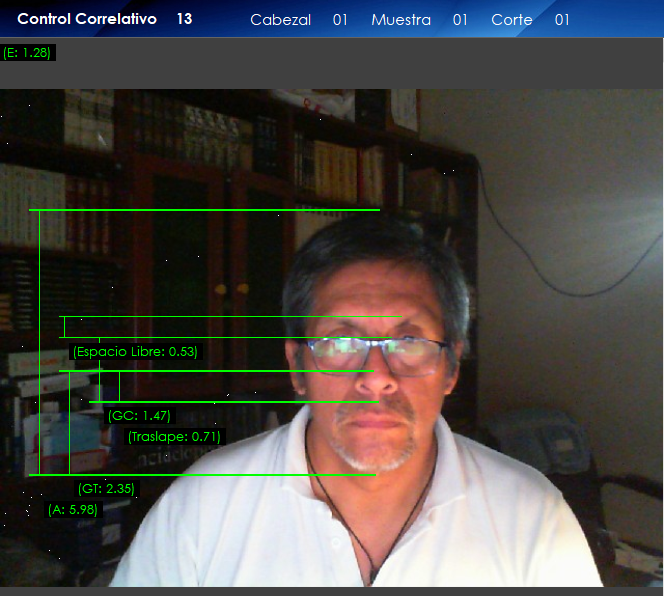Click the Cabezal header label
The height and width of the screenshot is (596, 664).
(280, 20)
